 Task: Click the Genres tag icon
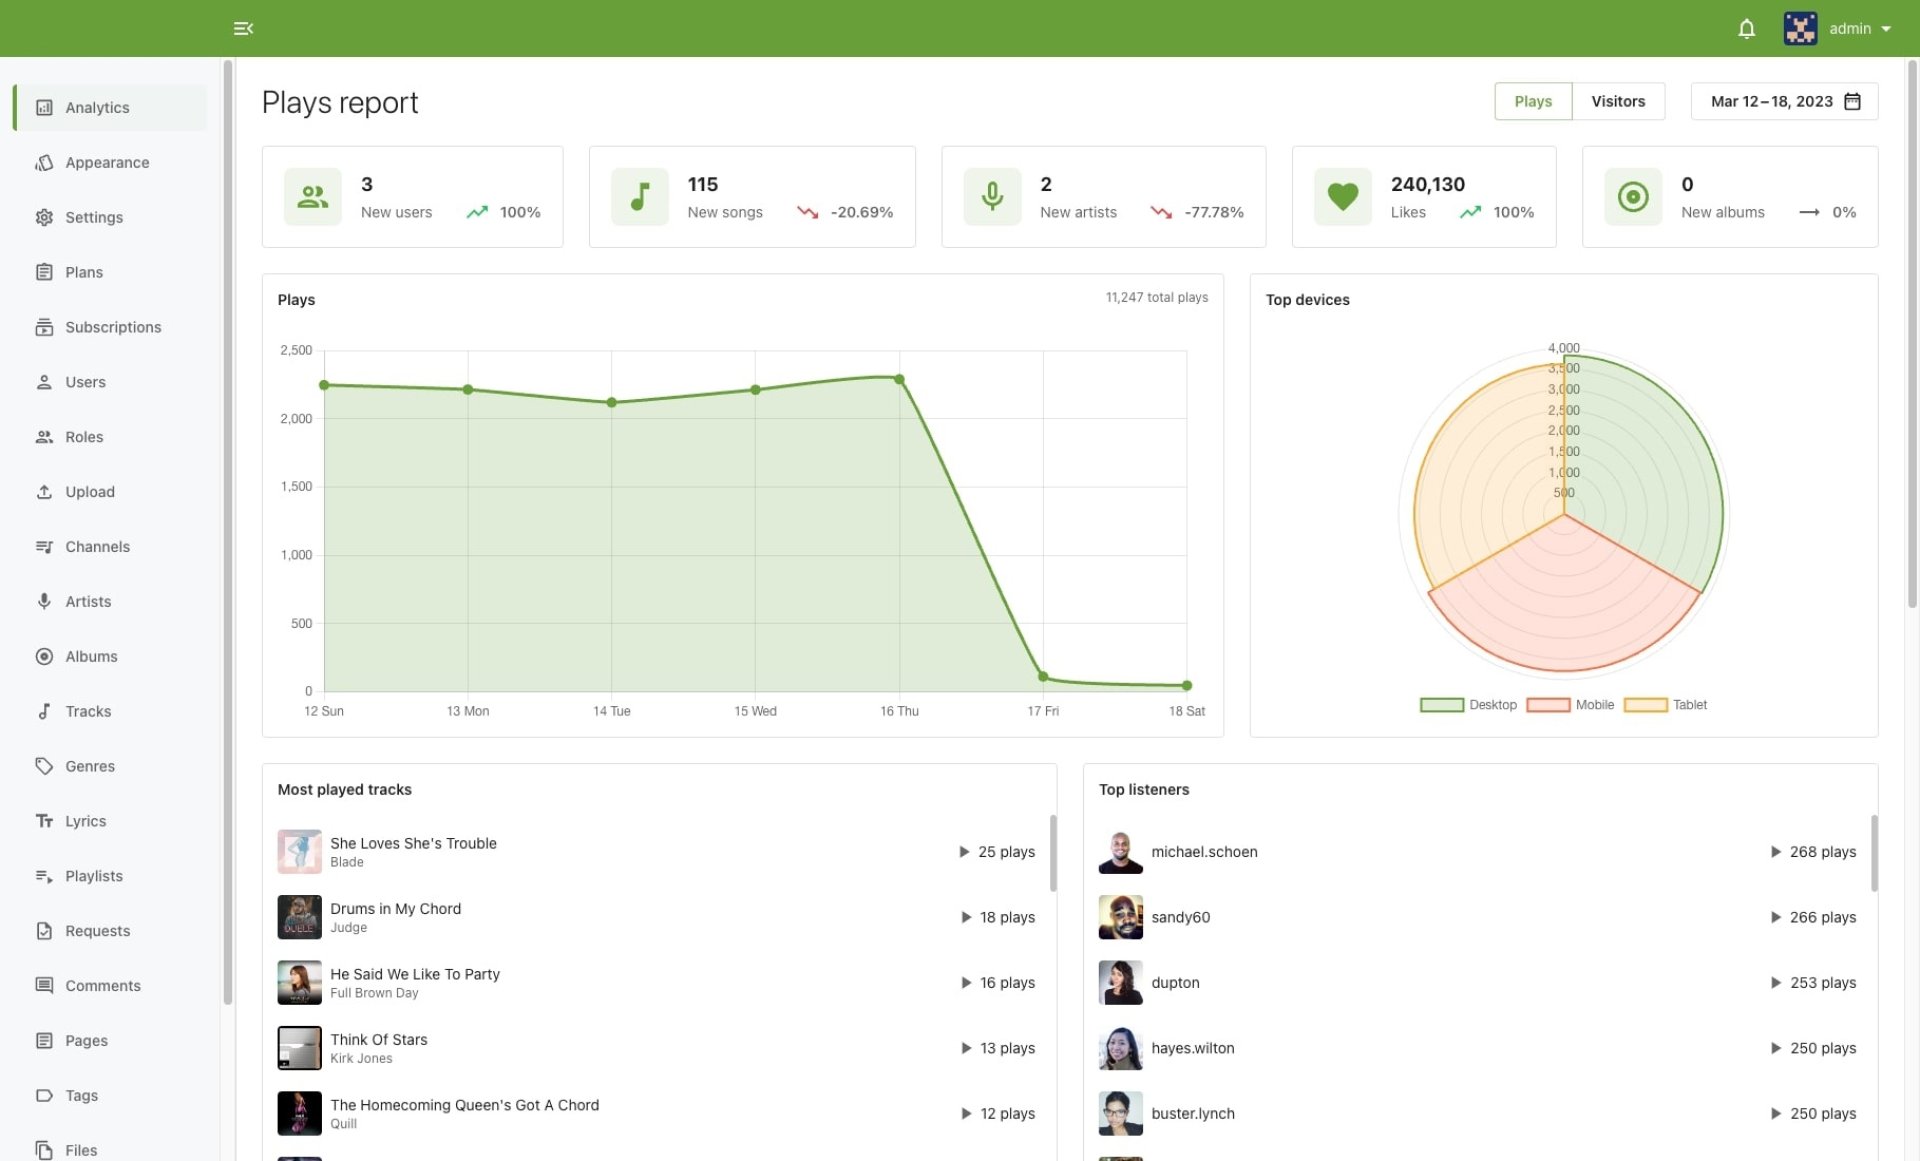[44, 766]
